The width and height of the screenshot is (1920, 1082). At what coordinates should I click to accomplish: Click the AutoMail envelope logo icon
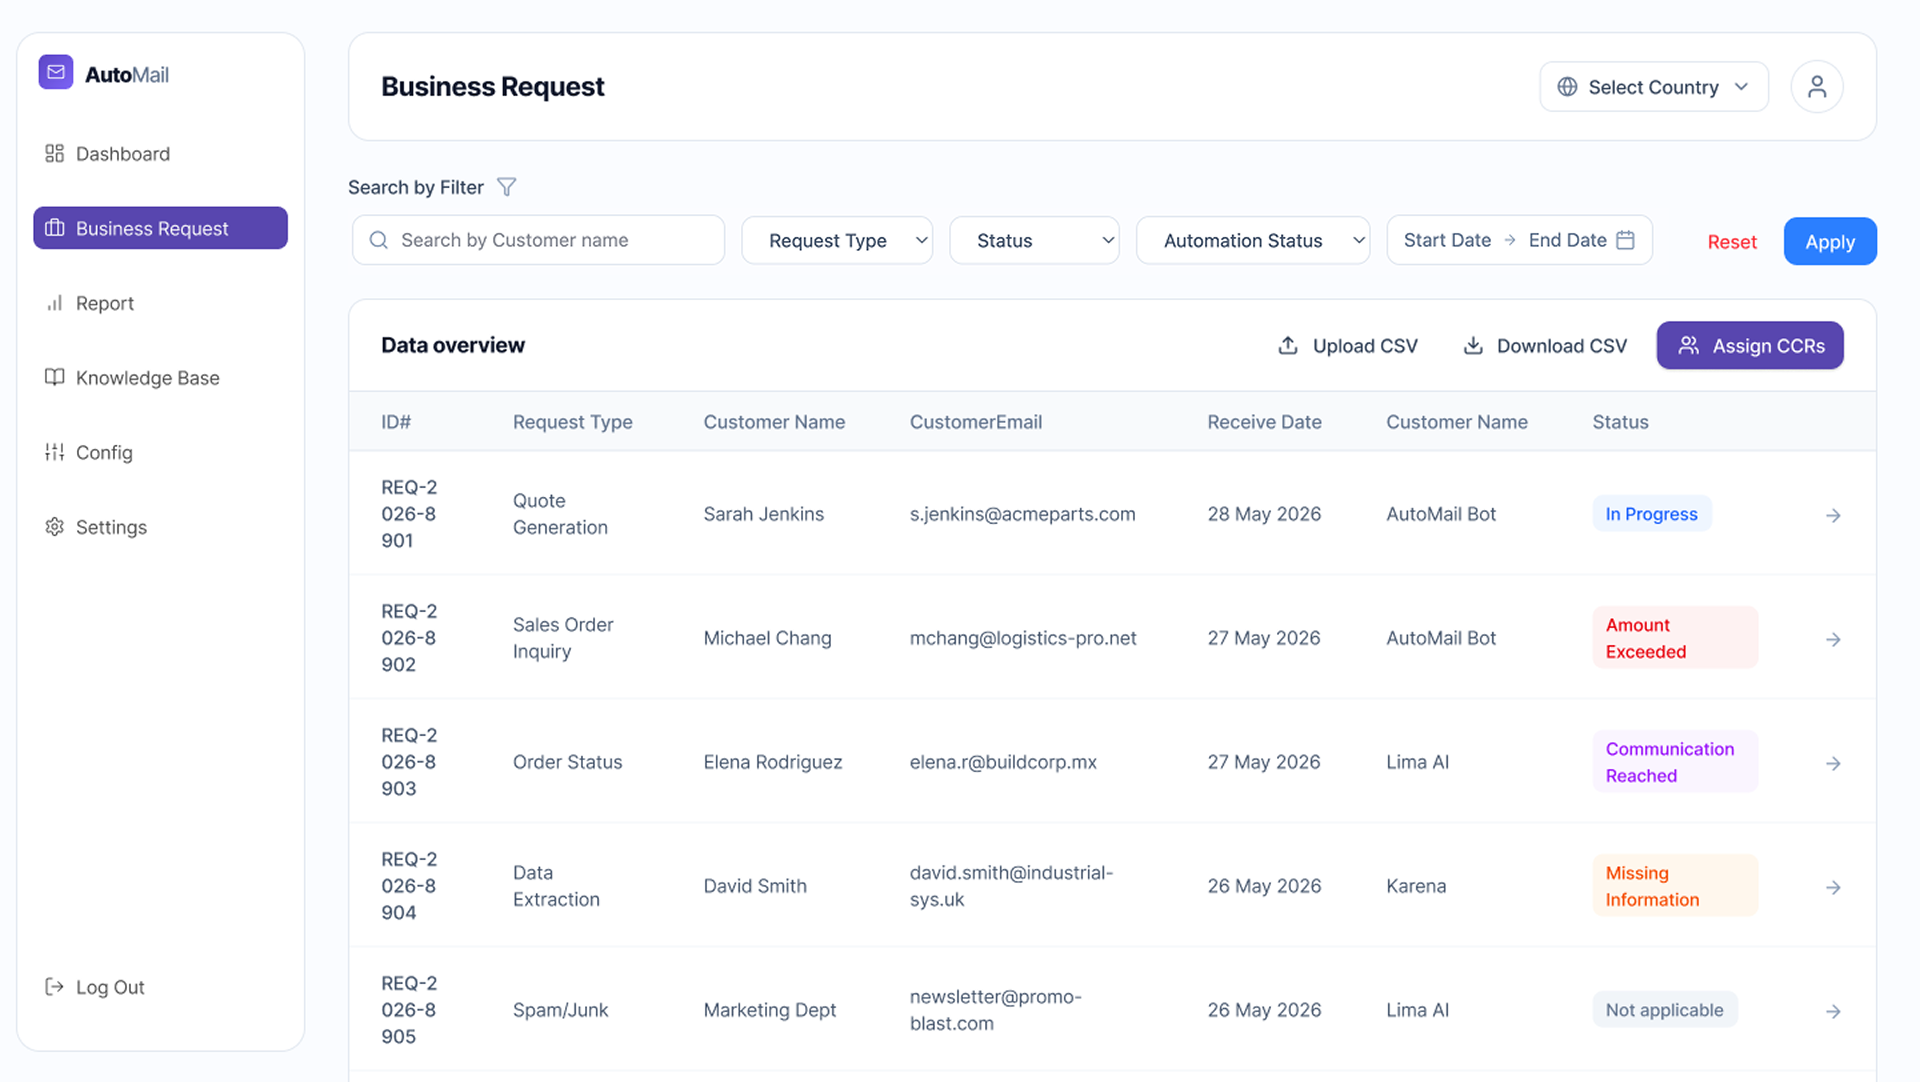click(56, 72)
